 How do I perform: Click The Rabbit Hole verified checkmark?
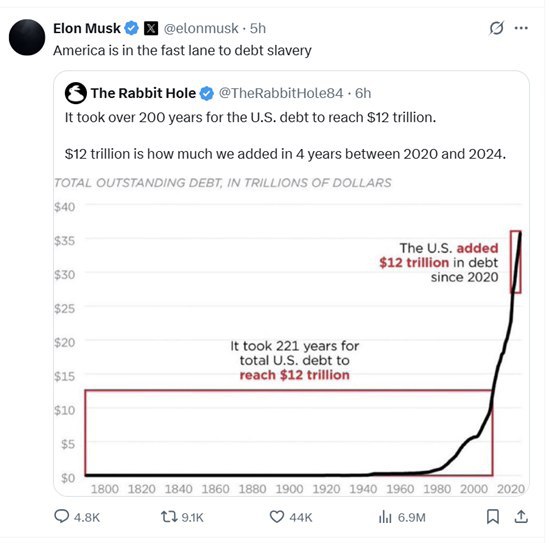pos(207,94)
